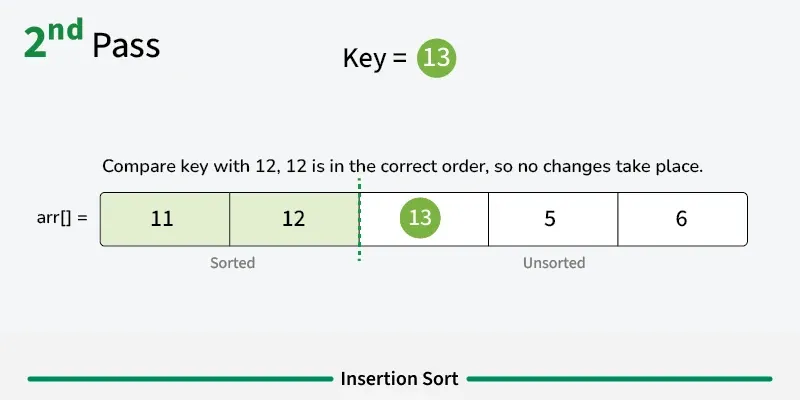Click the array cell containing 11

pos(163,219)
